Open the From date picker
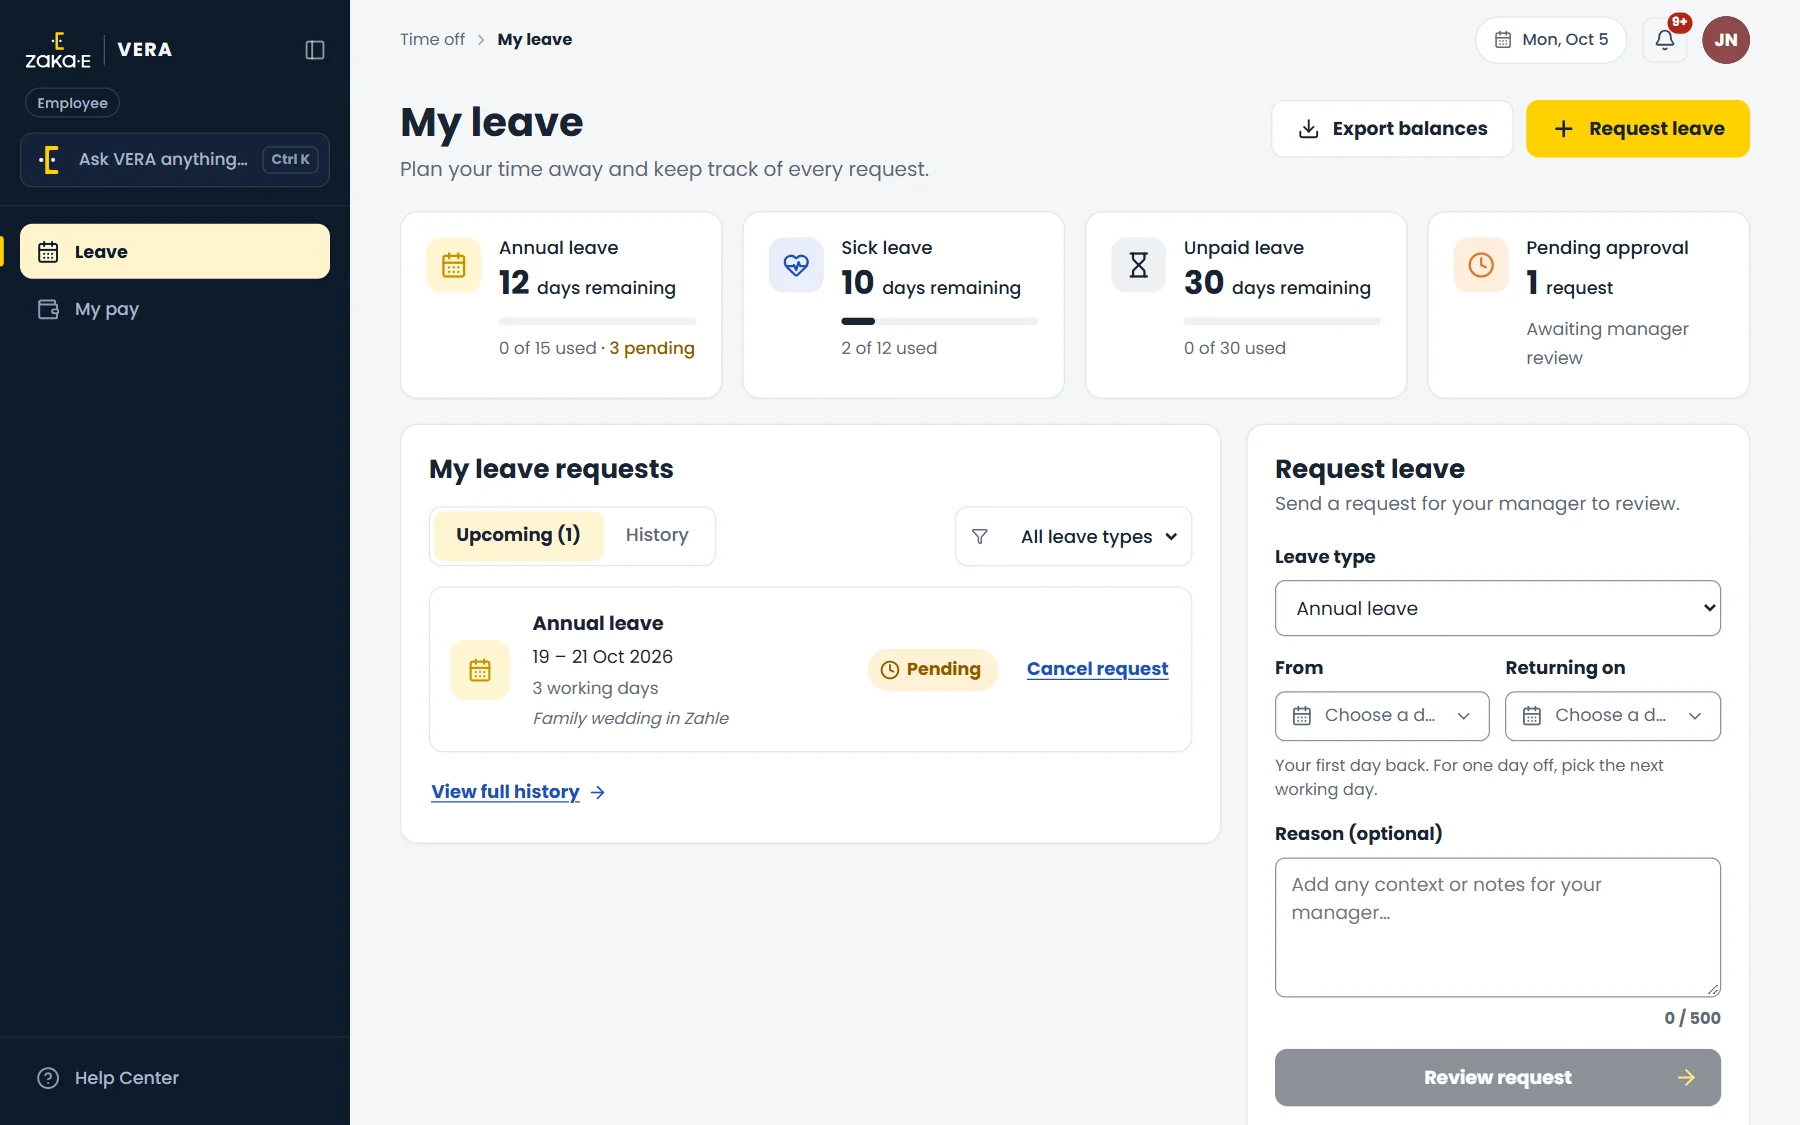Screen dimensions: 1800x1125 click(x=1382, y=716)
